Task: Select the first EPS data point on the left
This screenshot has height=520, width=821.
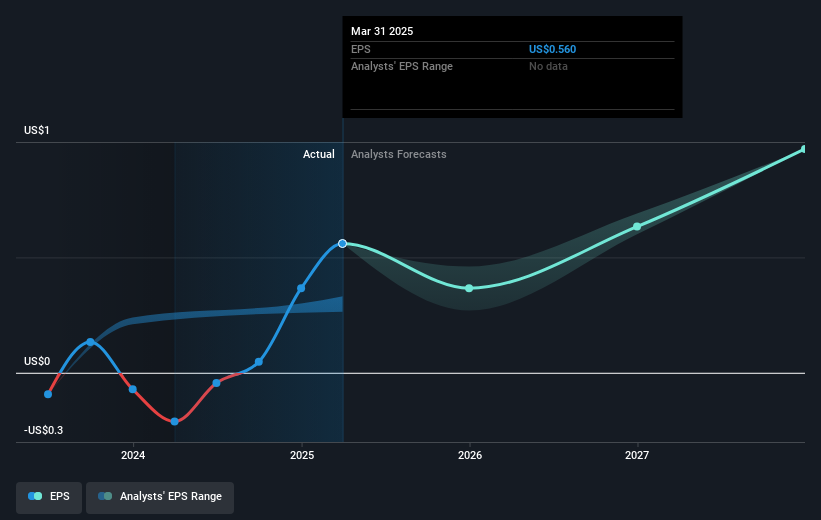Action: click(48, 394)
